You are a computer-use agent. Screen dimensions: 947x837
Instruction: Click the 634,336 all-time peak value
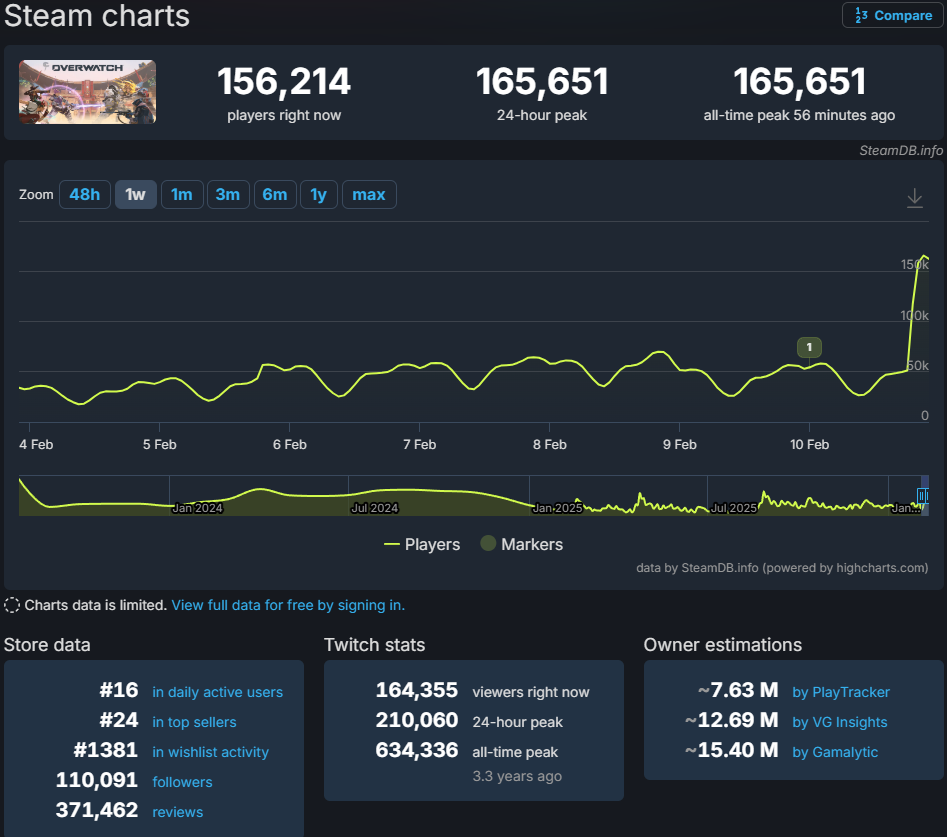click(417, 750)
